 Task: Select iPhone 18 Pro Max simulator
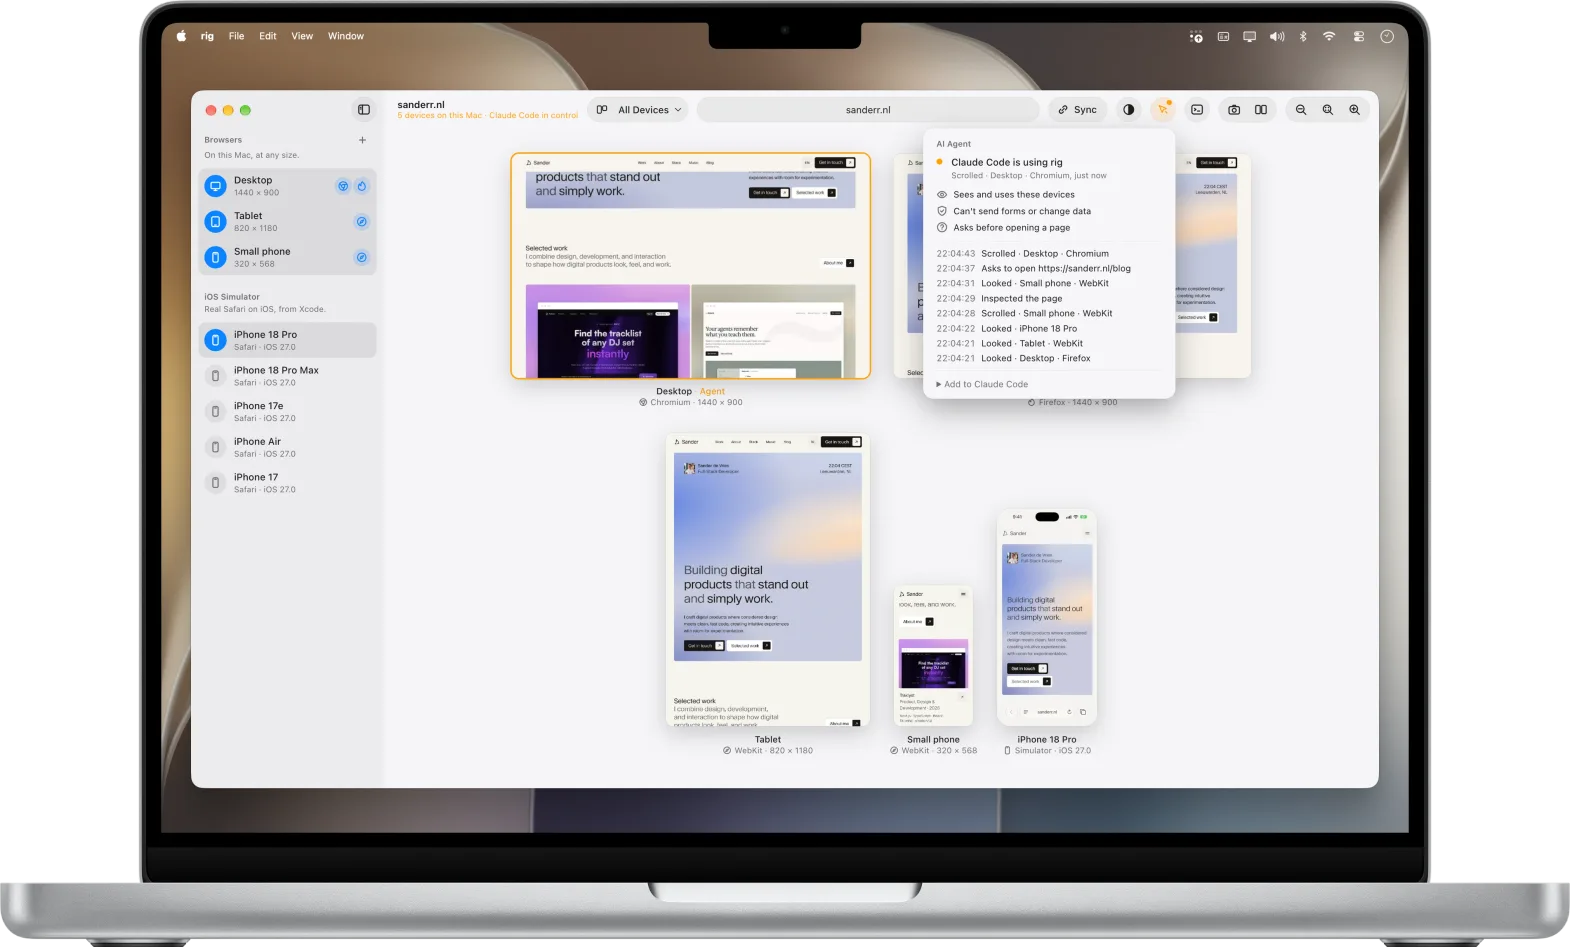288,376
